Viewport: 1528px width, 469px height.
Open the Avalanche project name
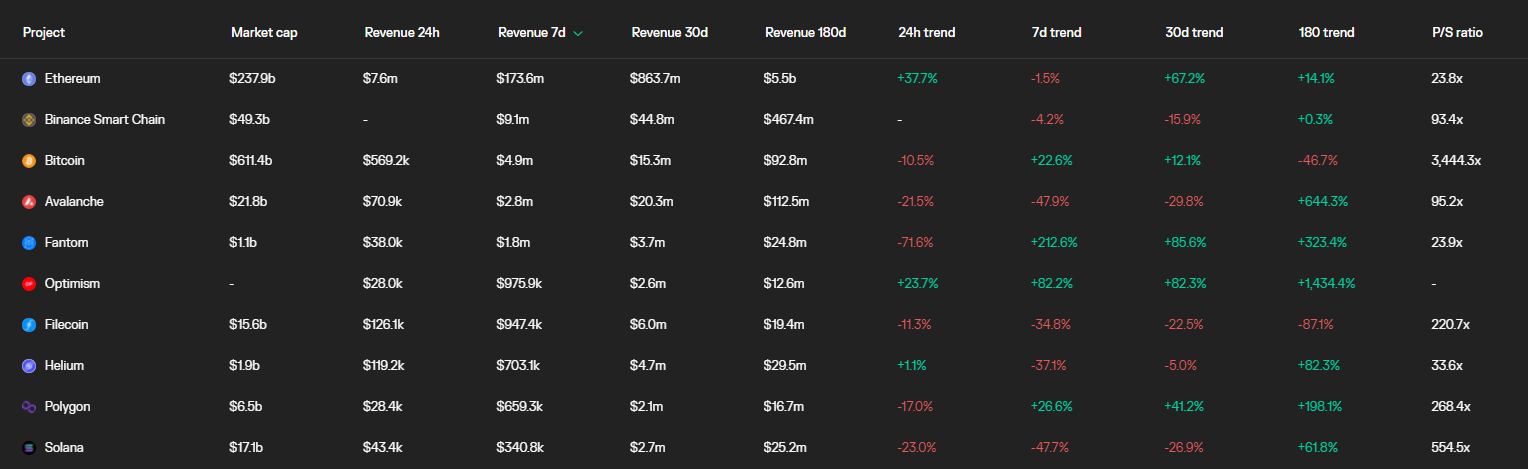[74, 201]
